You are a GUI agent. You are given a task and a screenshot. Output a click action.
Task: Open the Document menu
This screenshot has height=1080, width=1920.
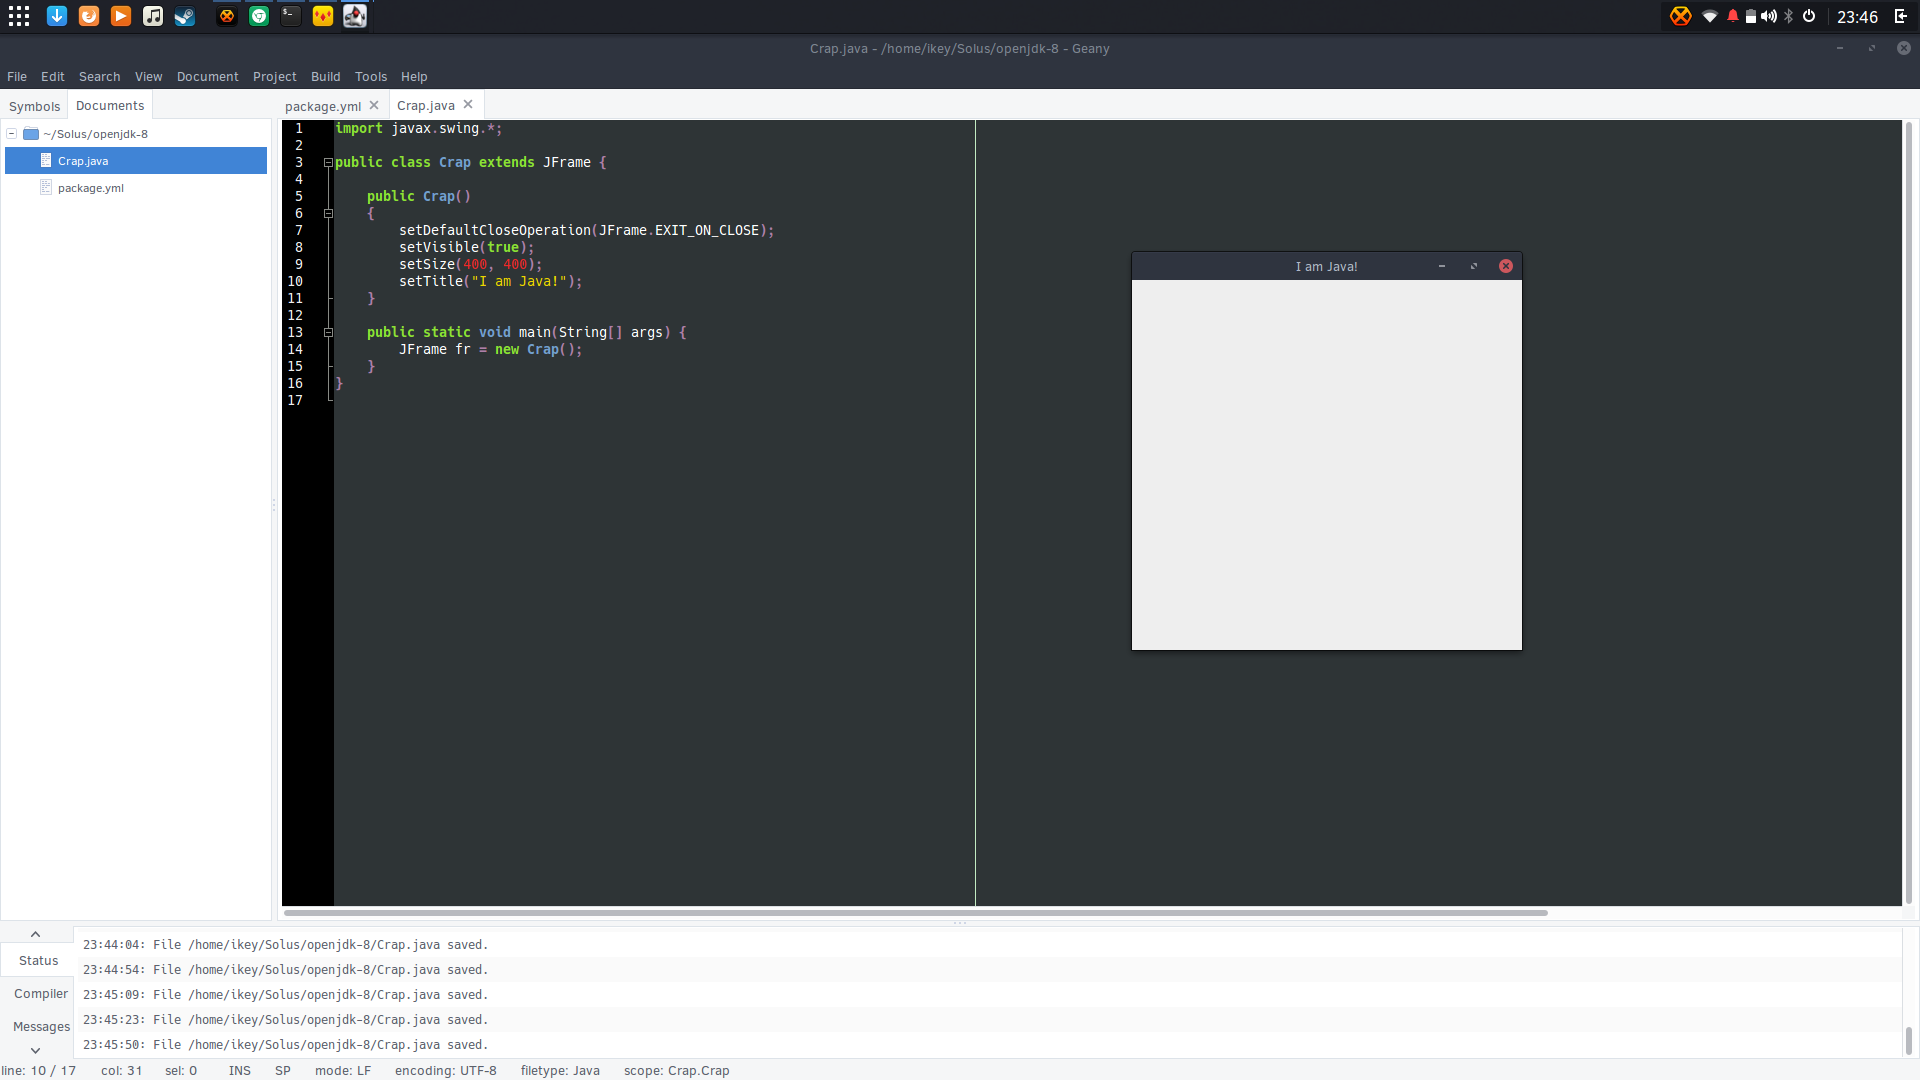208,77
